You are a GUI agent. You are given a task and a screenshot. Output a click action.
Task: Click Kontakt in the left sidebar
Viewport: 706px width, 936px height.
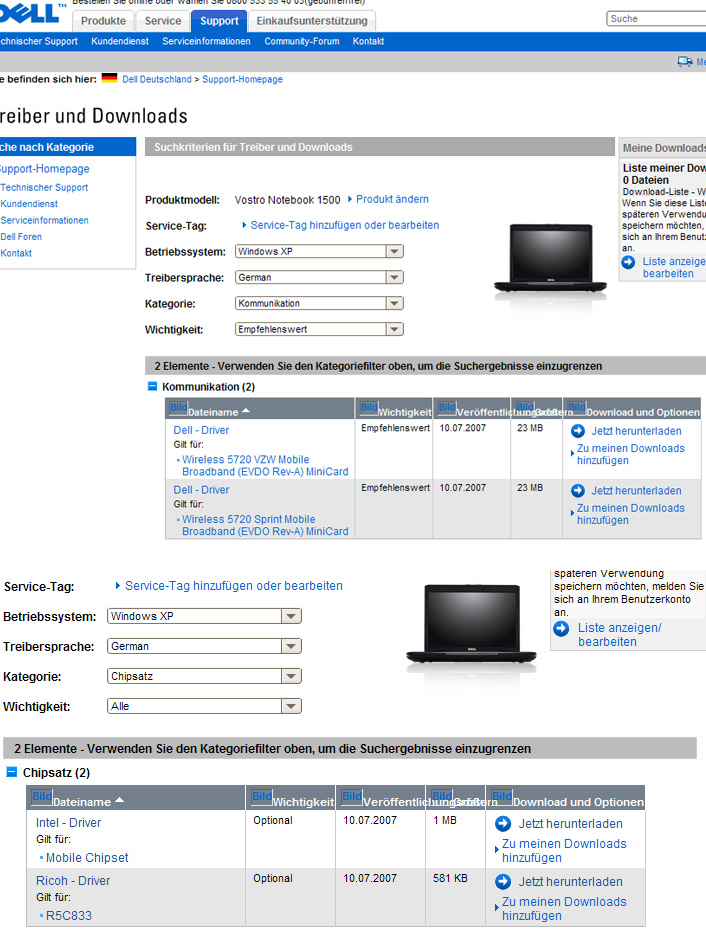[x=16, y=253]
